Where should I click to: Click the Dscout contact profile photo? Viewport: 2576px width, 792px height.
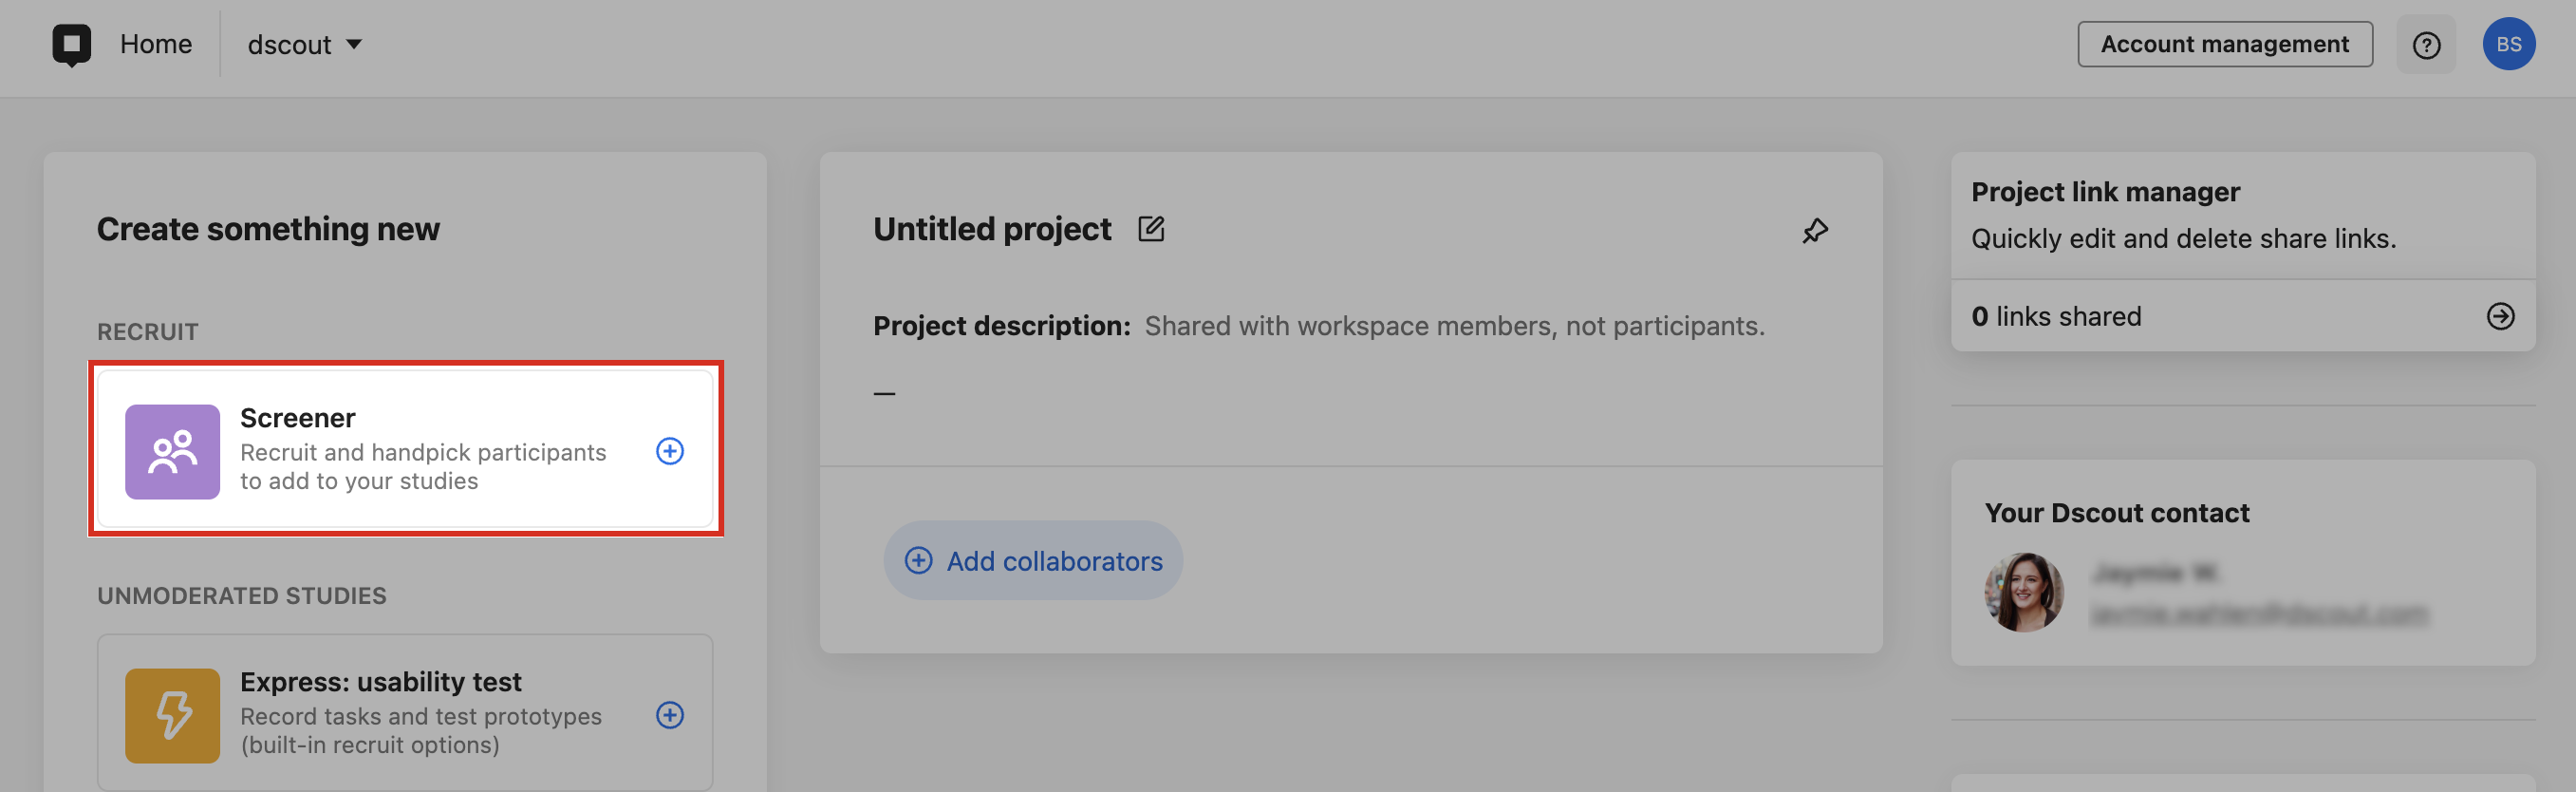tap(2023, 592)
